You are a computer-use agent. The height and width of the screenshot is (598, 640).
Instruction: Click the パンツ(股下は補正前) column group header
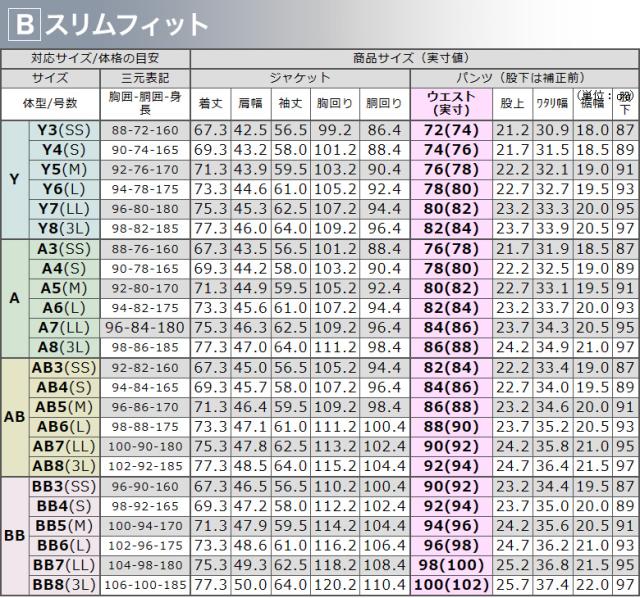coord(524,78)
